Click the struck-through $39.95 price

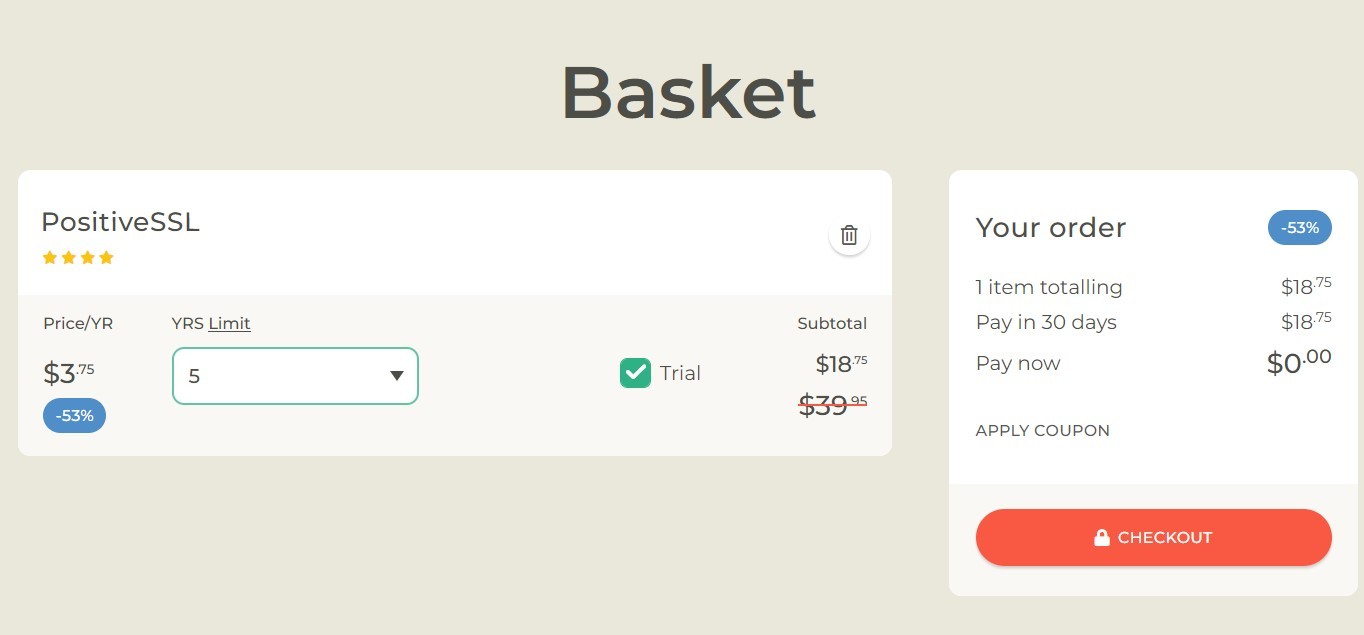pyautogui.click(x=833, y=404)
